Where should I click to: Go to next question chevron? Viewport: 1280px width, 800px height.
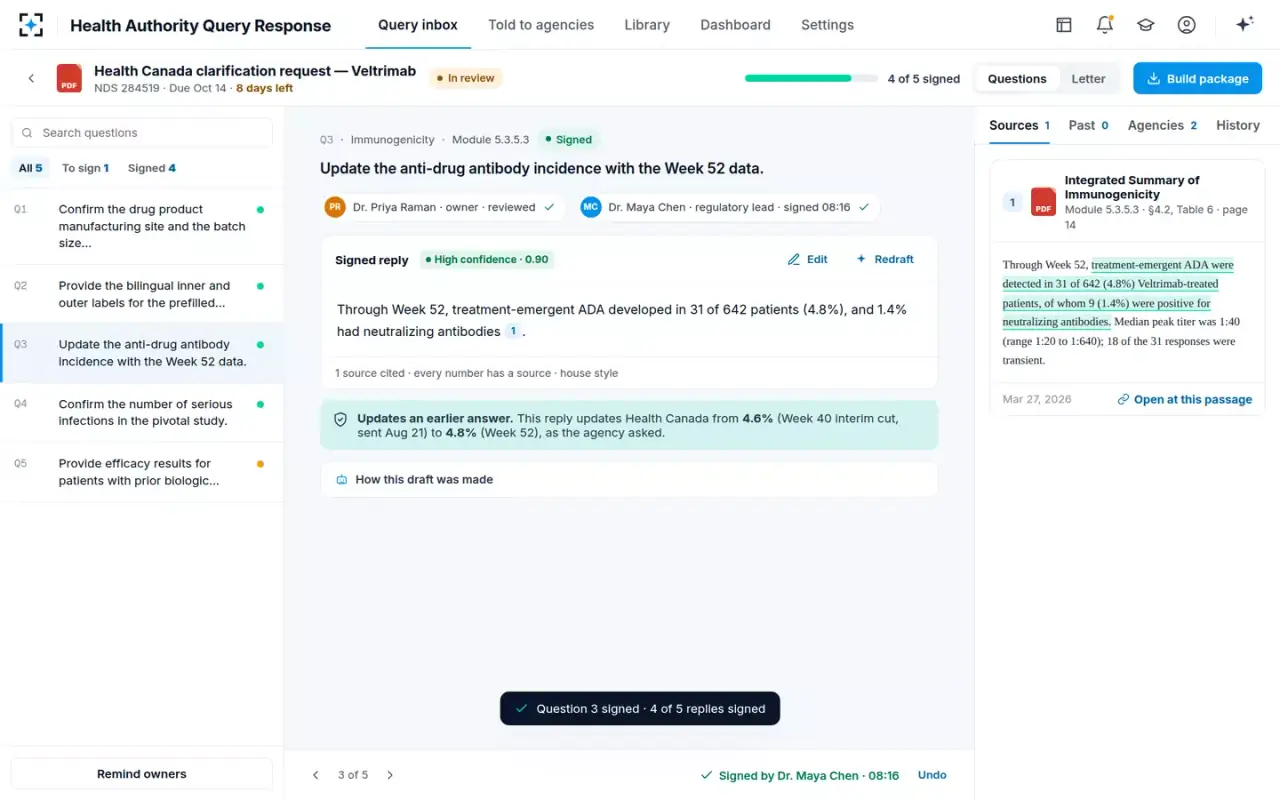coord(390,775)
